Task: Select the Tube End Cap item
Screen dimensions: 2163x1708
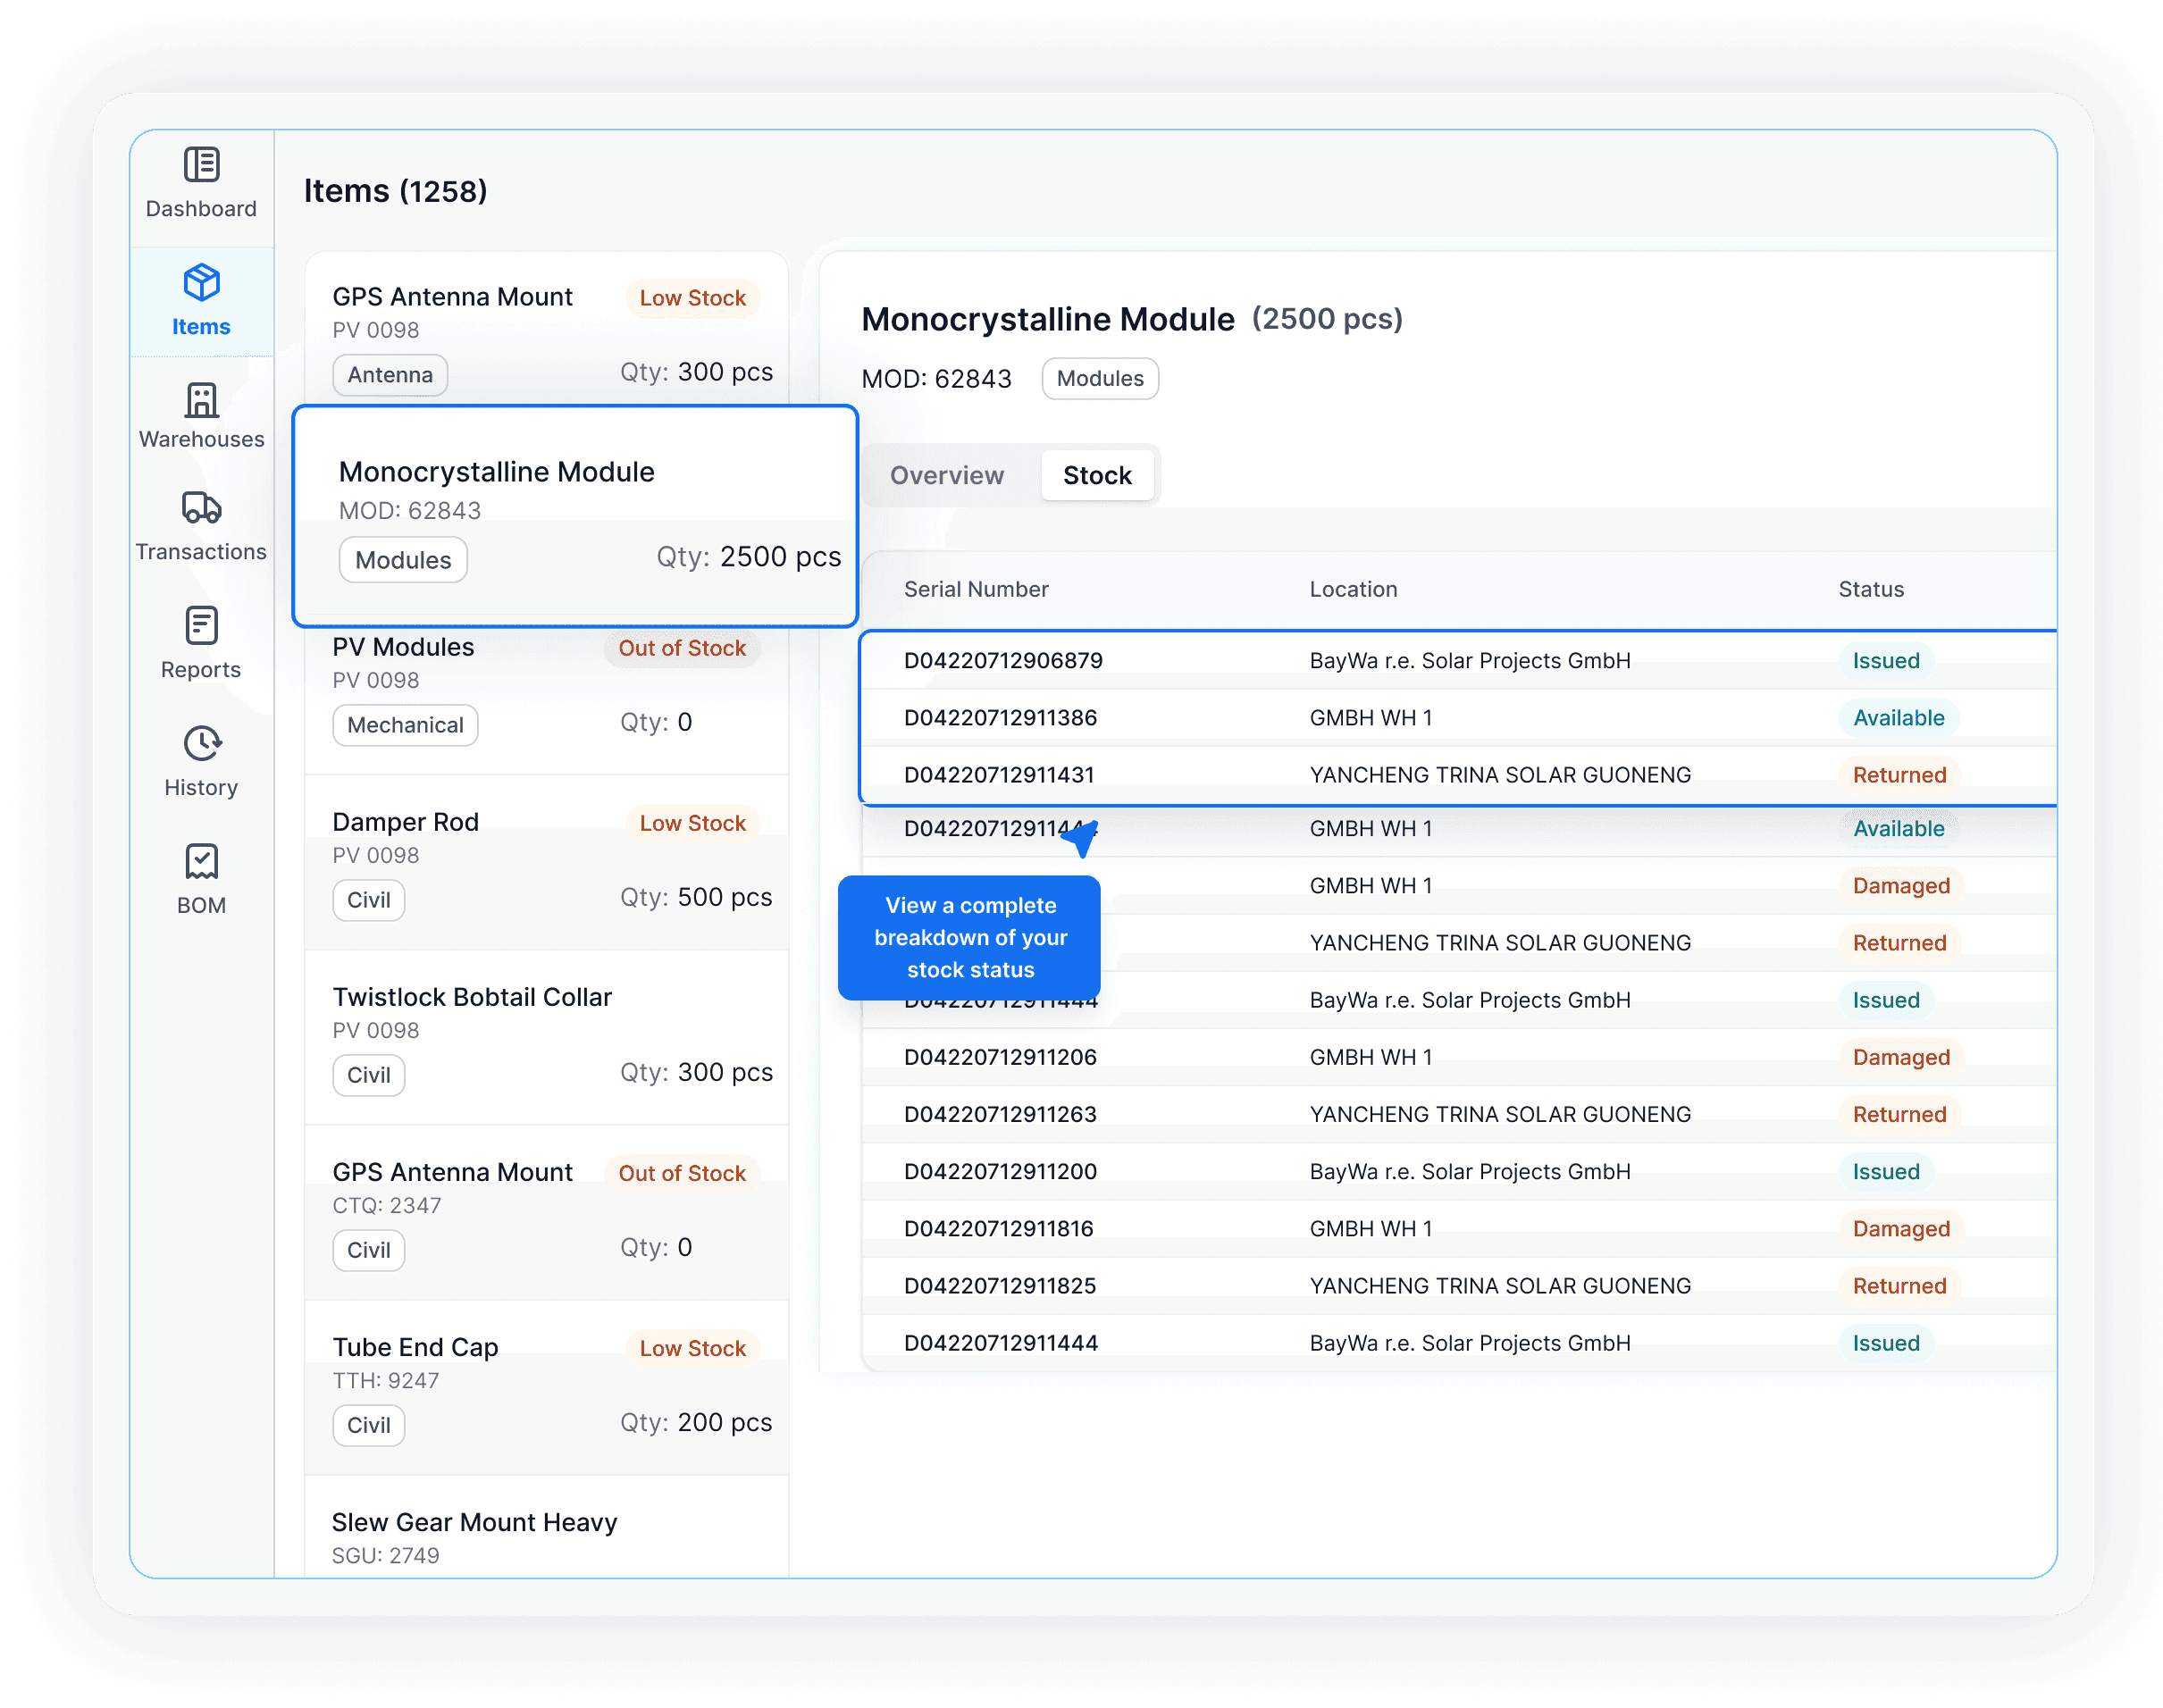Action: pyautogui.click(x=547, y=1387)
